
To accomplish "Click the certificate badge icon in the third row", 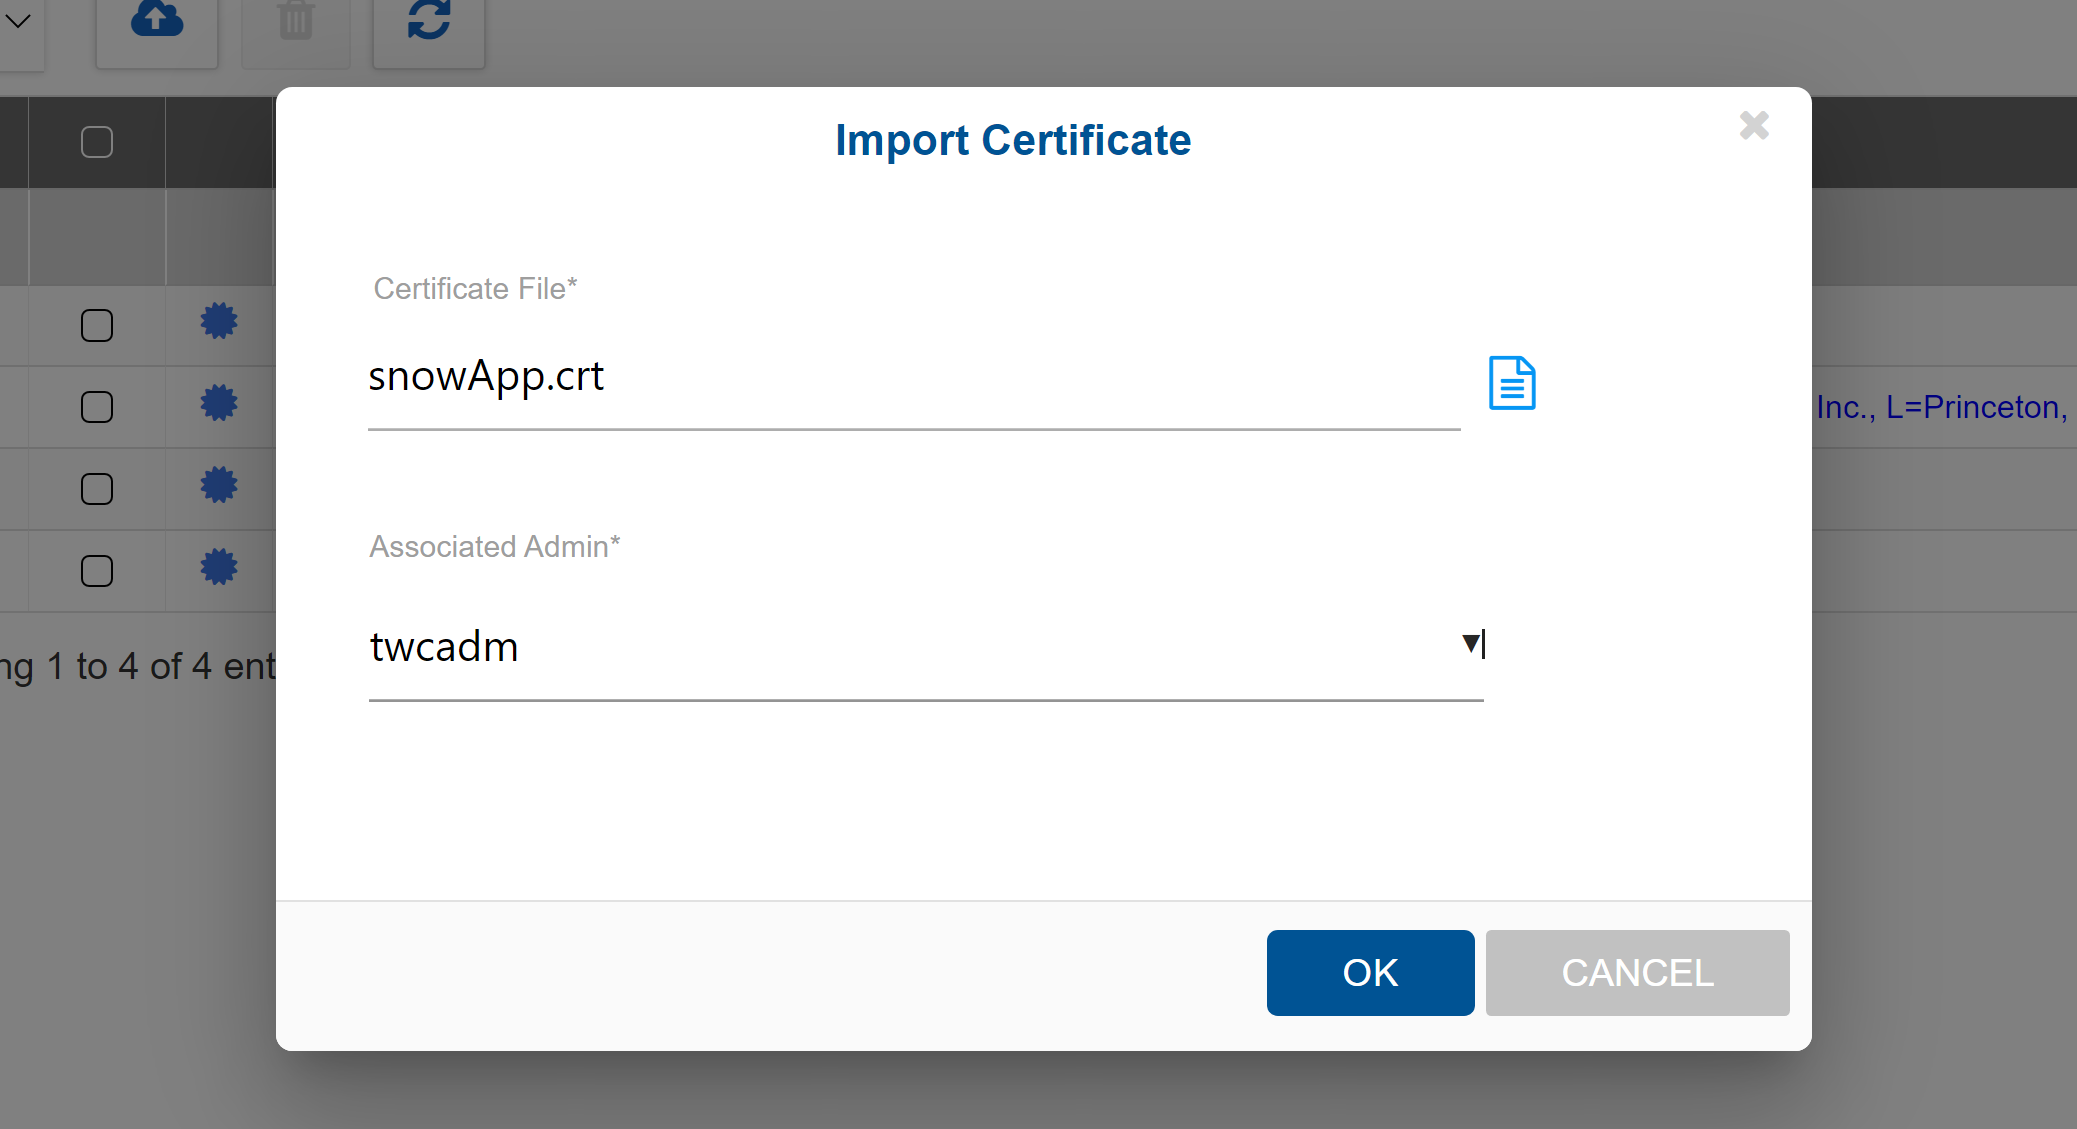I will (218, 485).
